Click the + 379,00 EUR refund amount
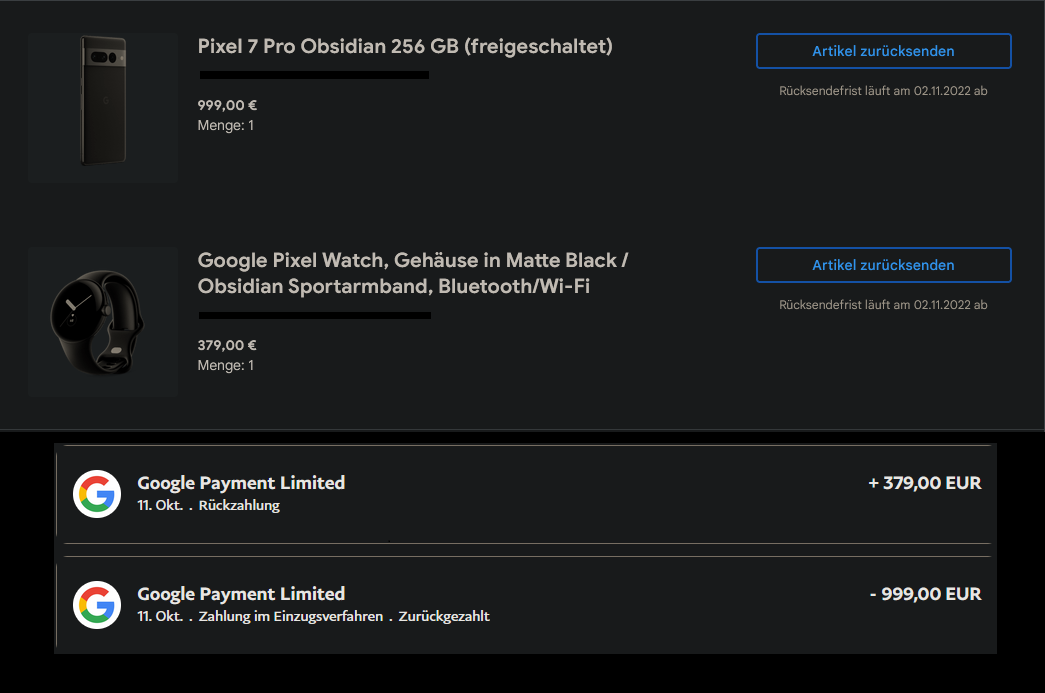 925,483
